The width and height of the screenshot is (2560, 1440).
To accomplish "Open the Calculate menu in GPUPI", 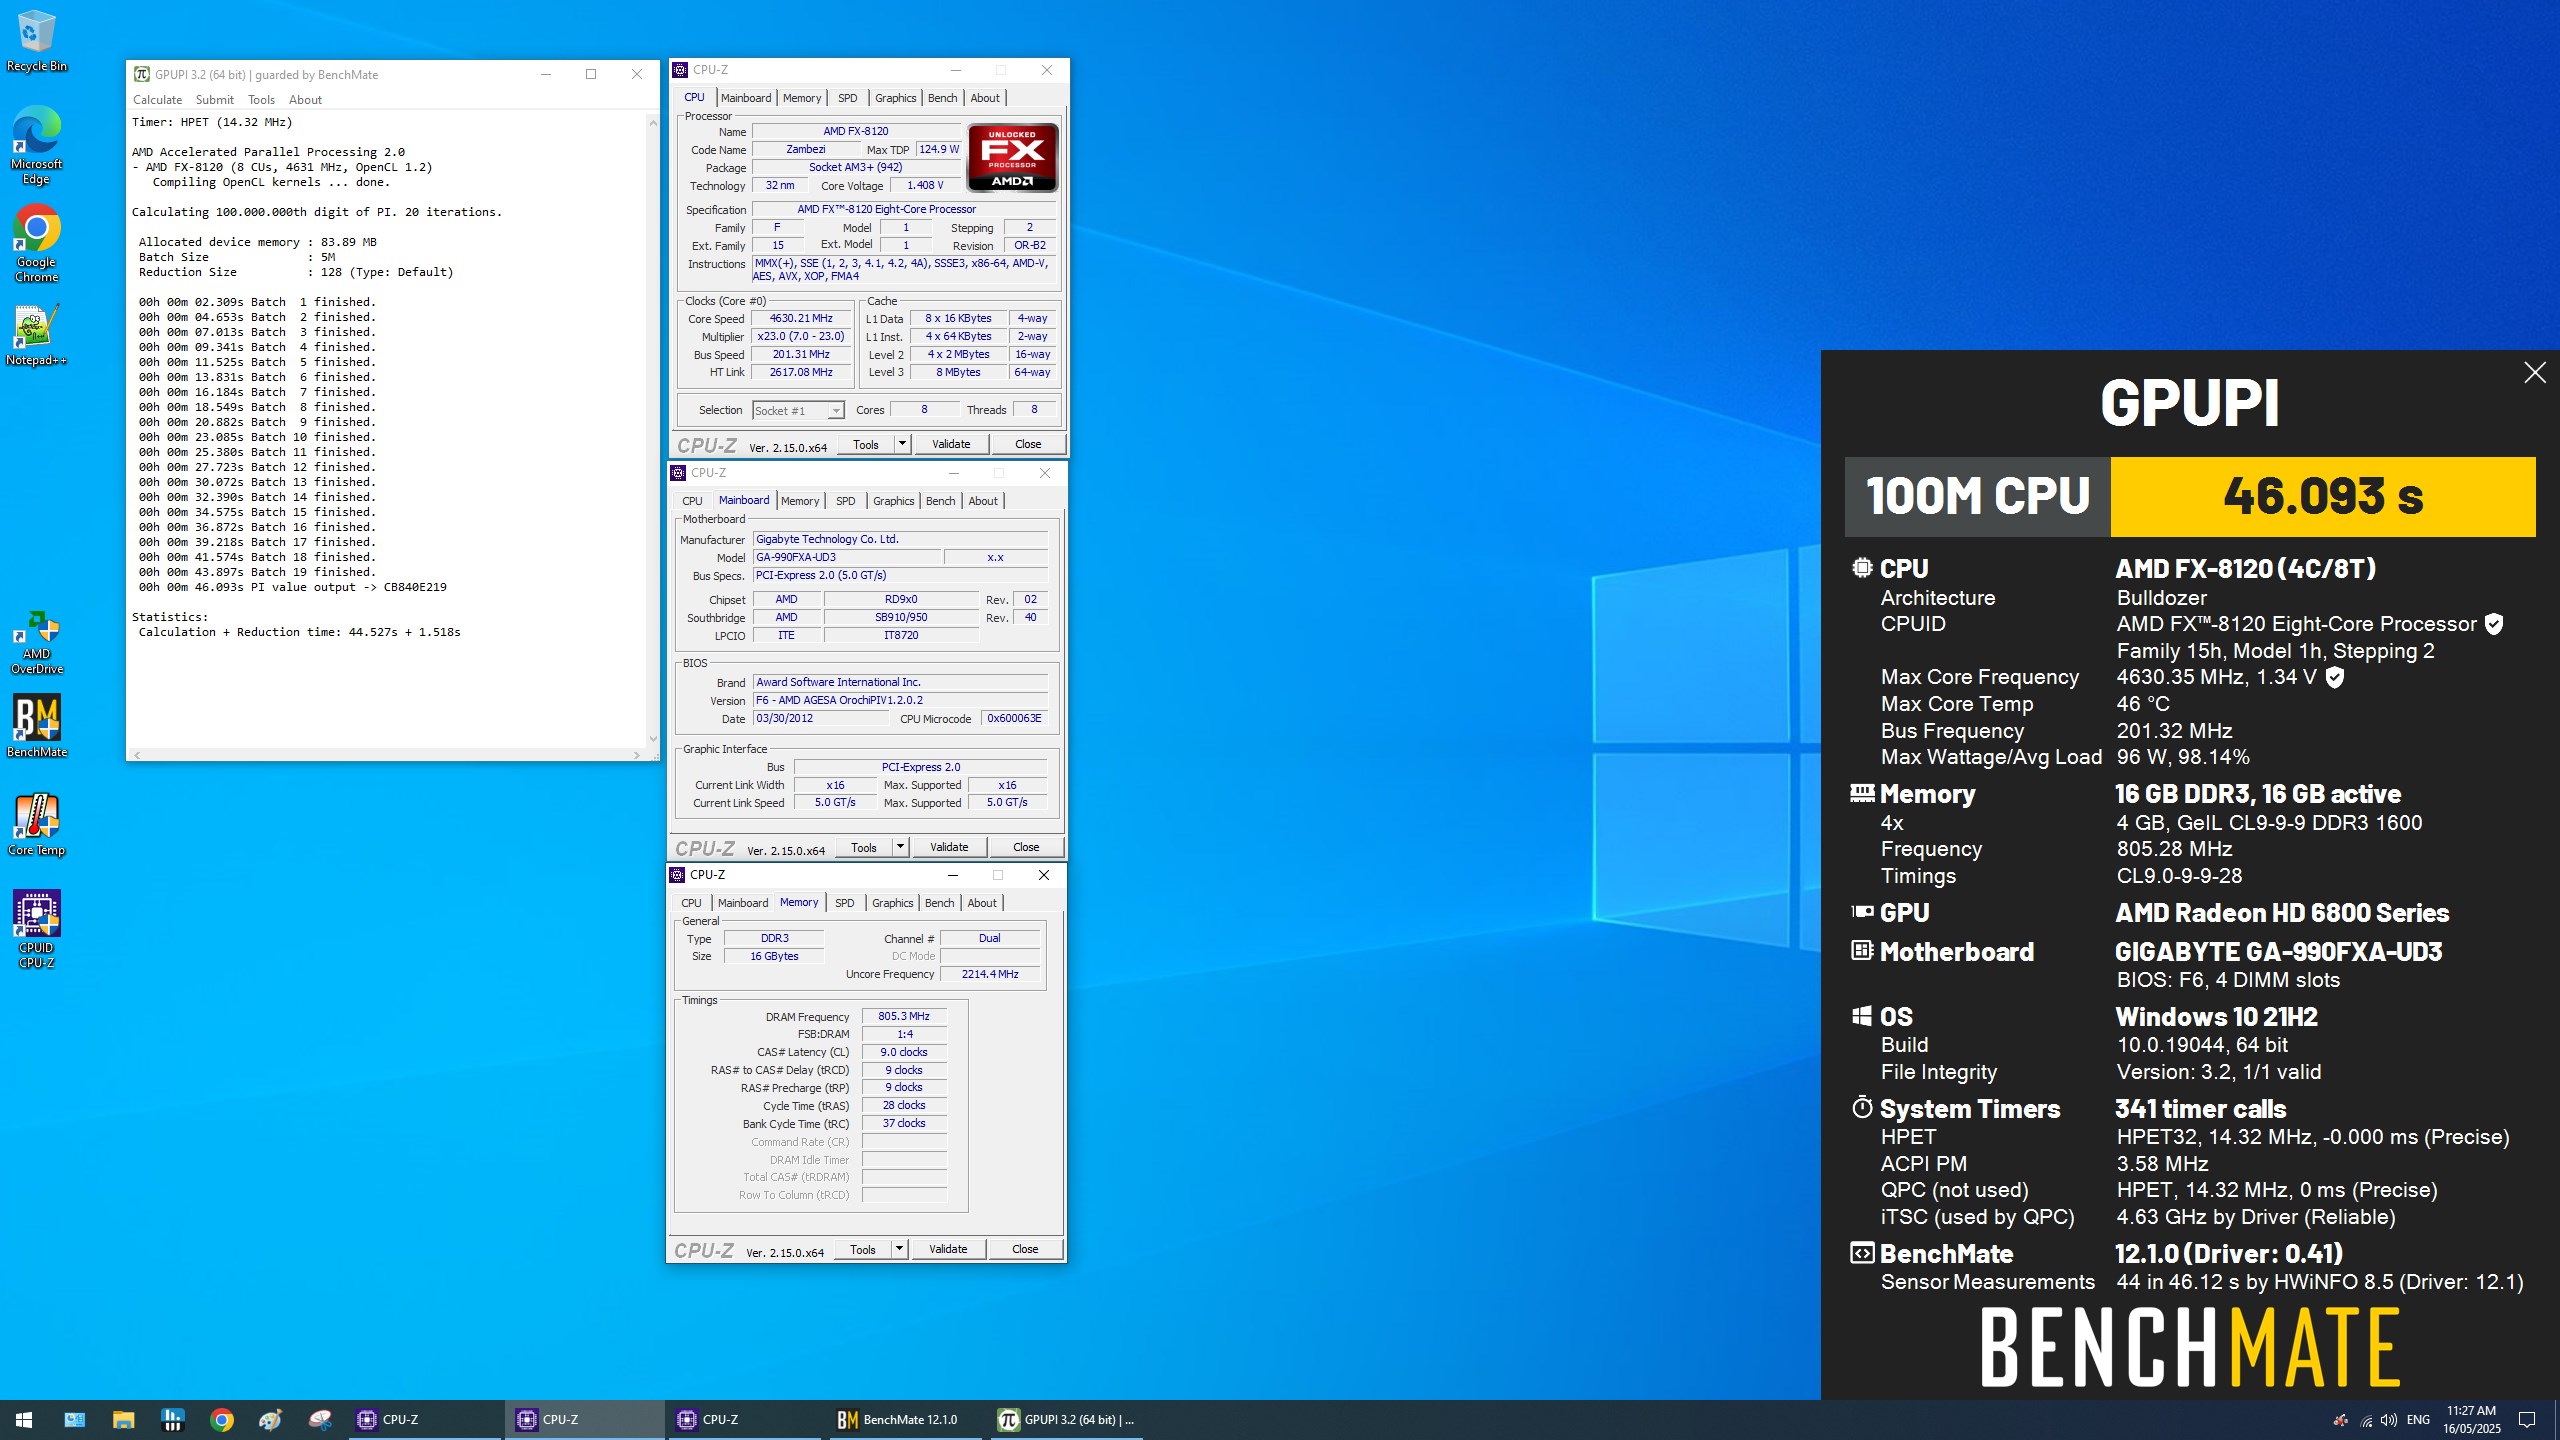I will coord(157,100).
